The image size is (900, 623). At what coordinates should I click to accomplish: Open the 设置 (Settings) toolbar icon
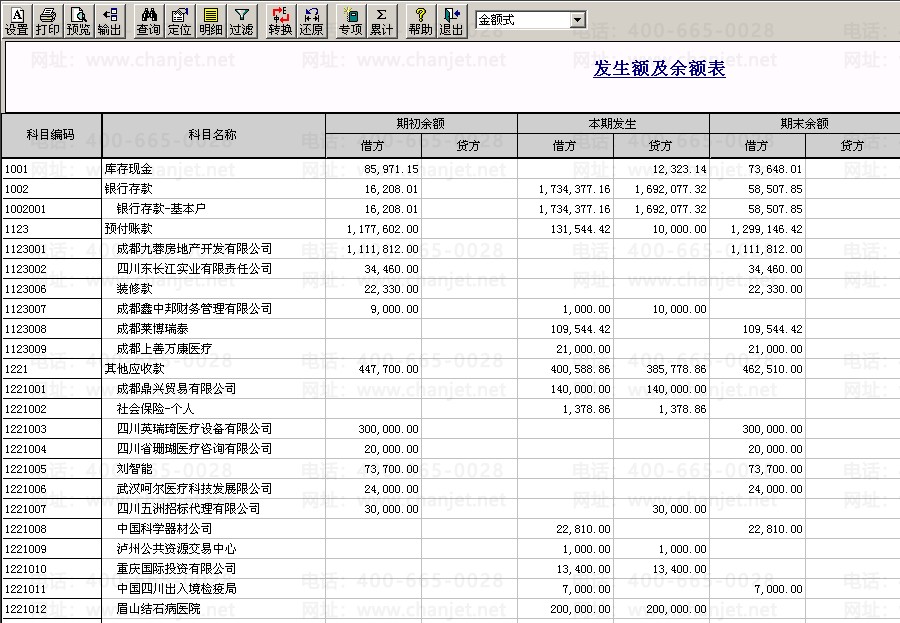point(17,20)
